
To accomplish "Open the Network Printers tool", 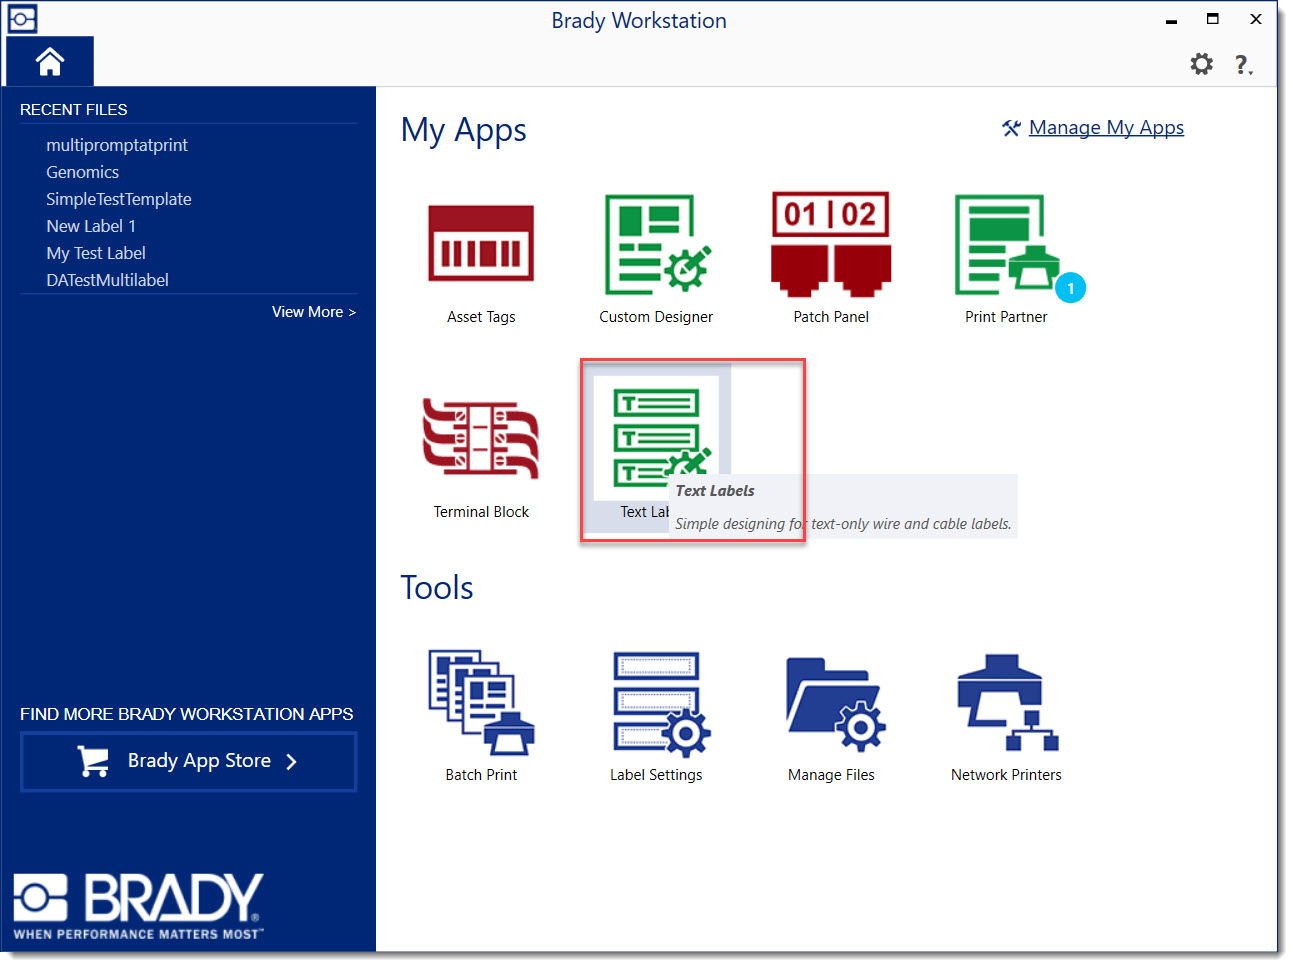I will (1006, 702).
